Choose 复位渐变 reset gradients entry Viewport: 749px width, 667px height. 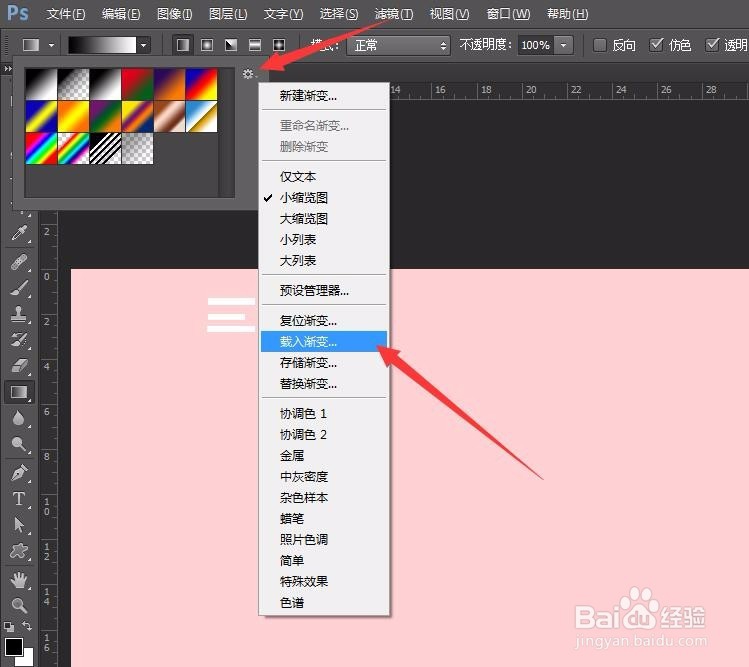pos(324,321)
